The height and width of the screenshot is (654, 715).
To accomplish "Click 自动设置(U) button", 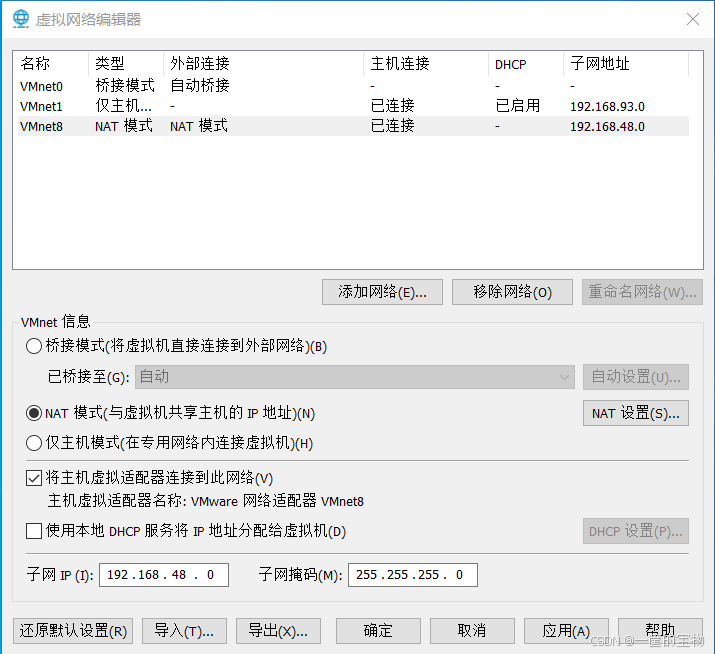I will (636, 377).
